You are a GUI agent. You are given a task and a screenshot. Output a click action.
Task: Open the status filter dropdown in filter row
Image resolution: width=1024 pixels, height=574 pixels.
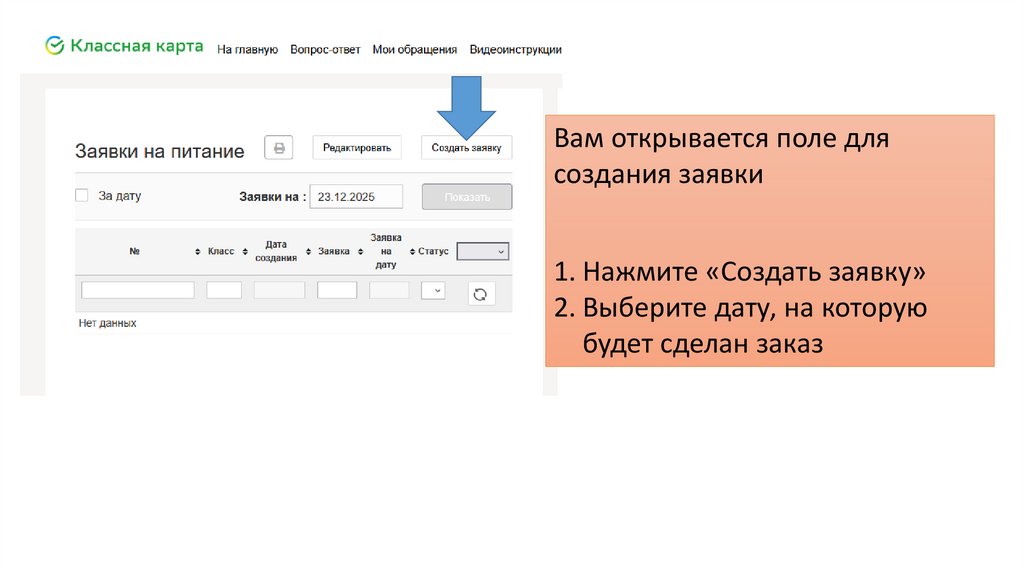pos(433,291)
